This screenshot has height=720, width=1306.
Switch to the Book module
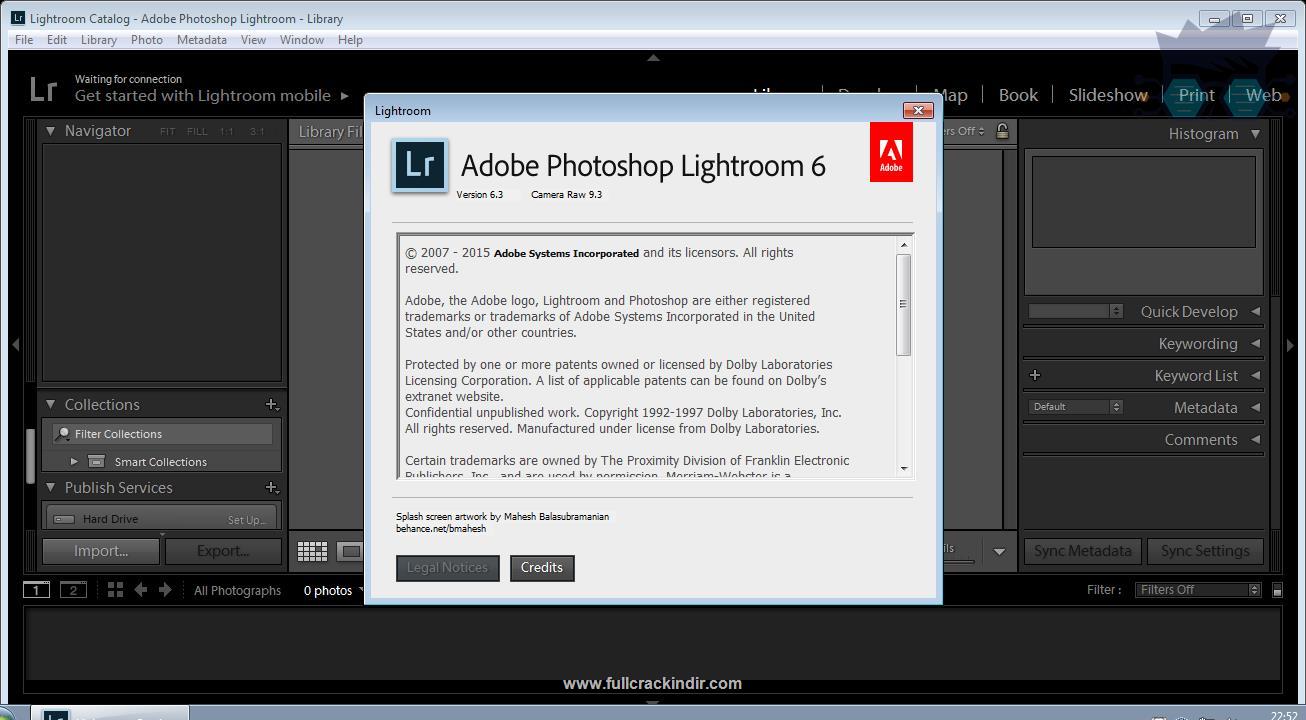point(1018,95)
